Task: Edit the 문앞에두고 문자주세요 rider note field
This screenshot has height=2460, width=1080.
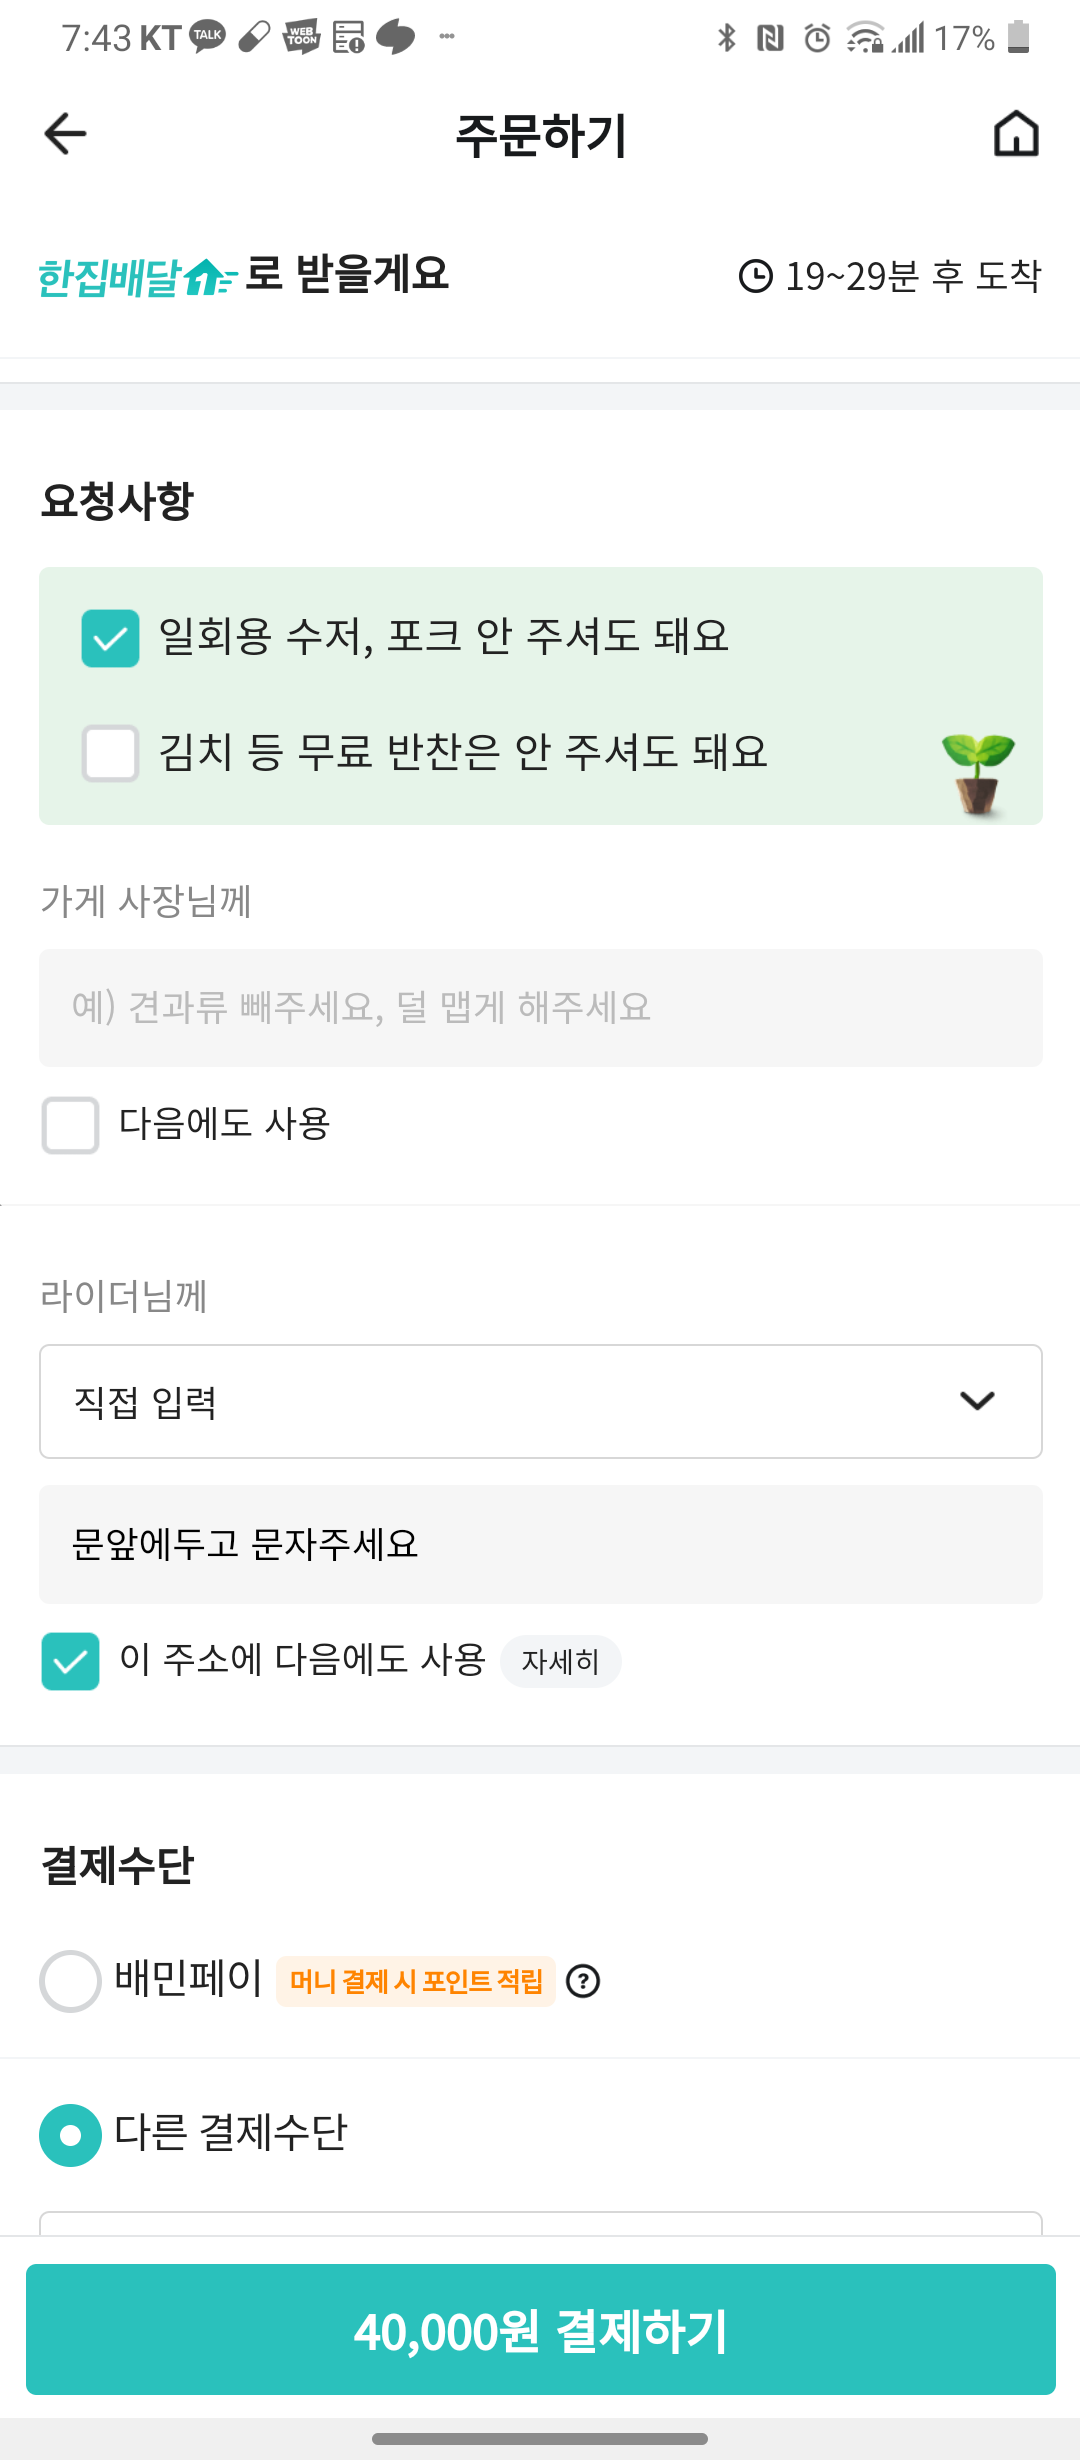Action: click(540, 1545)
